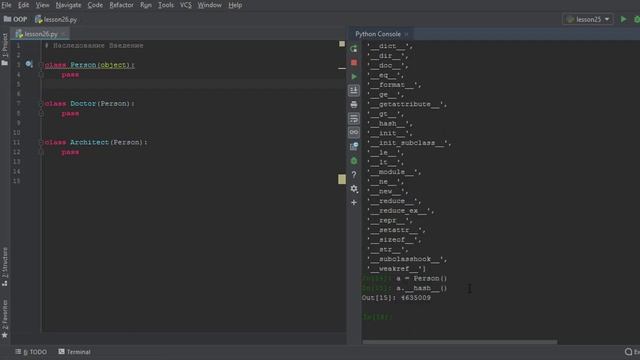
Task: Debug lesson25 with the top-right bug icon
Action: tap(636, 19)
